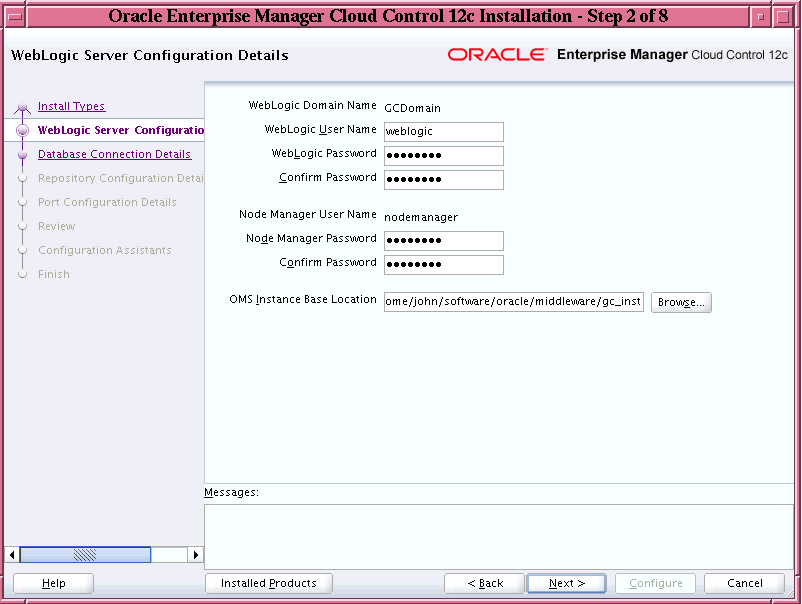This screenshot has width=802, height=604.
Task: Go to Database Connection Details step
Action: point(115,154)
